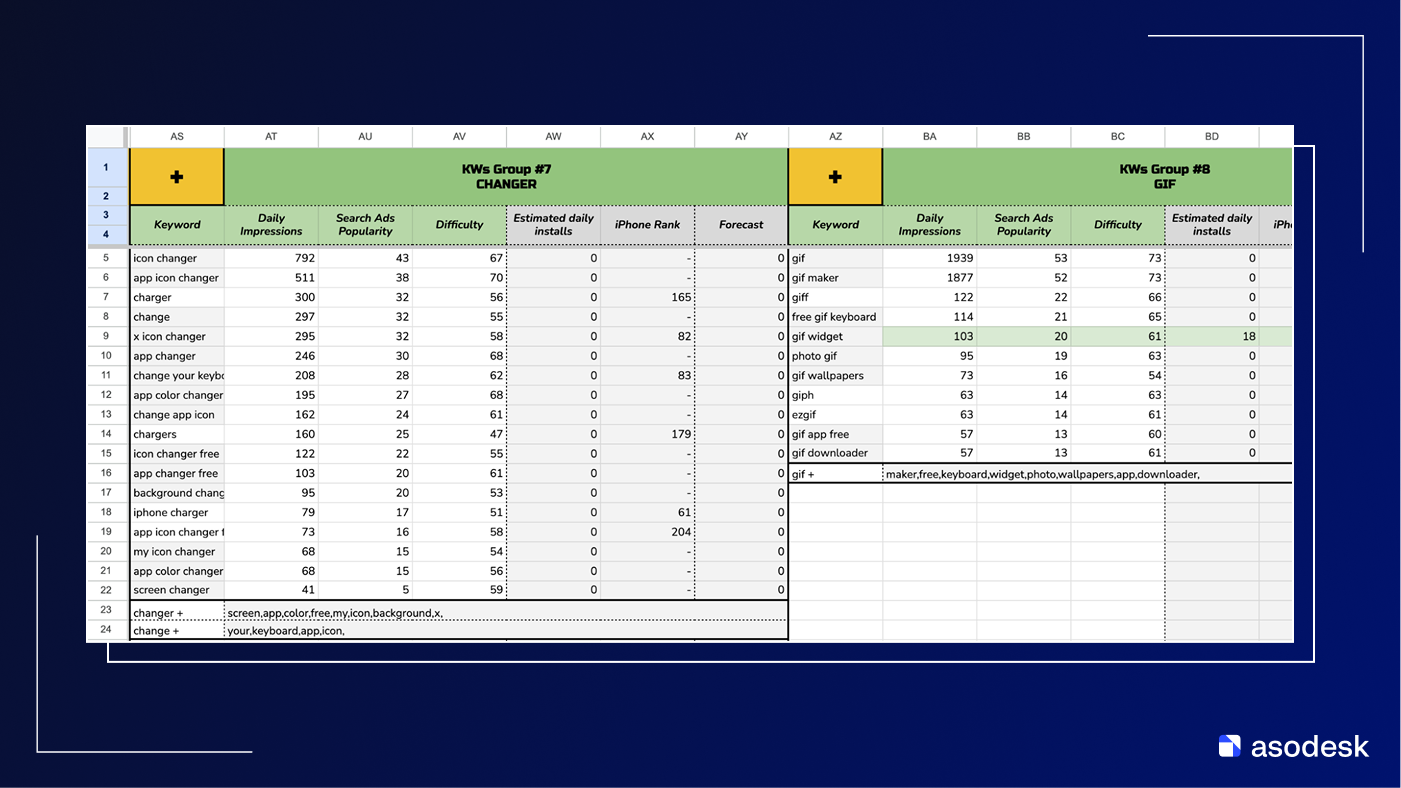1401x788 pixels.
Task: Click the asodesk logo icon
Action: pos(1229,746)
